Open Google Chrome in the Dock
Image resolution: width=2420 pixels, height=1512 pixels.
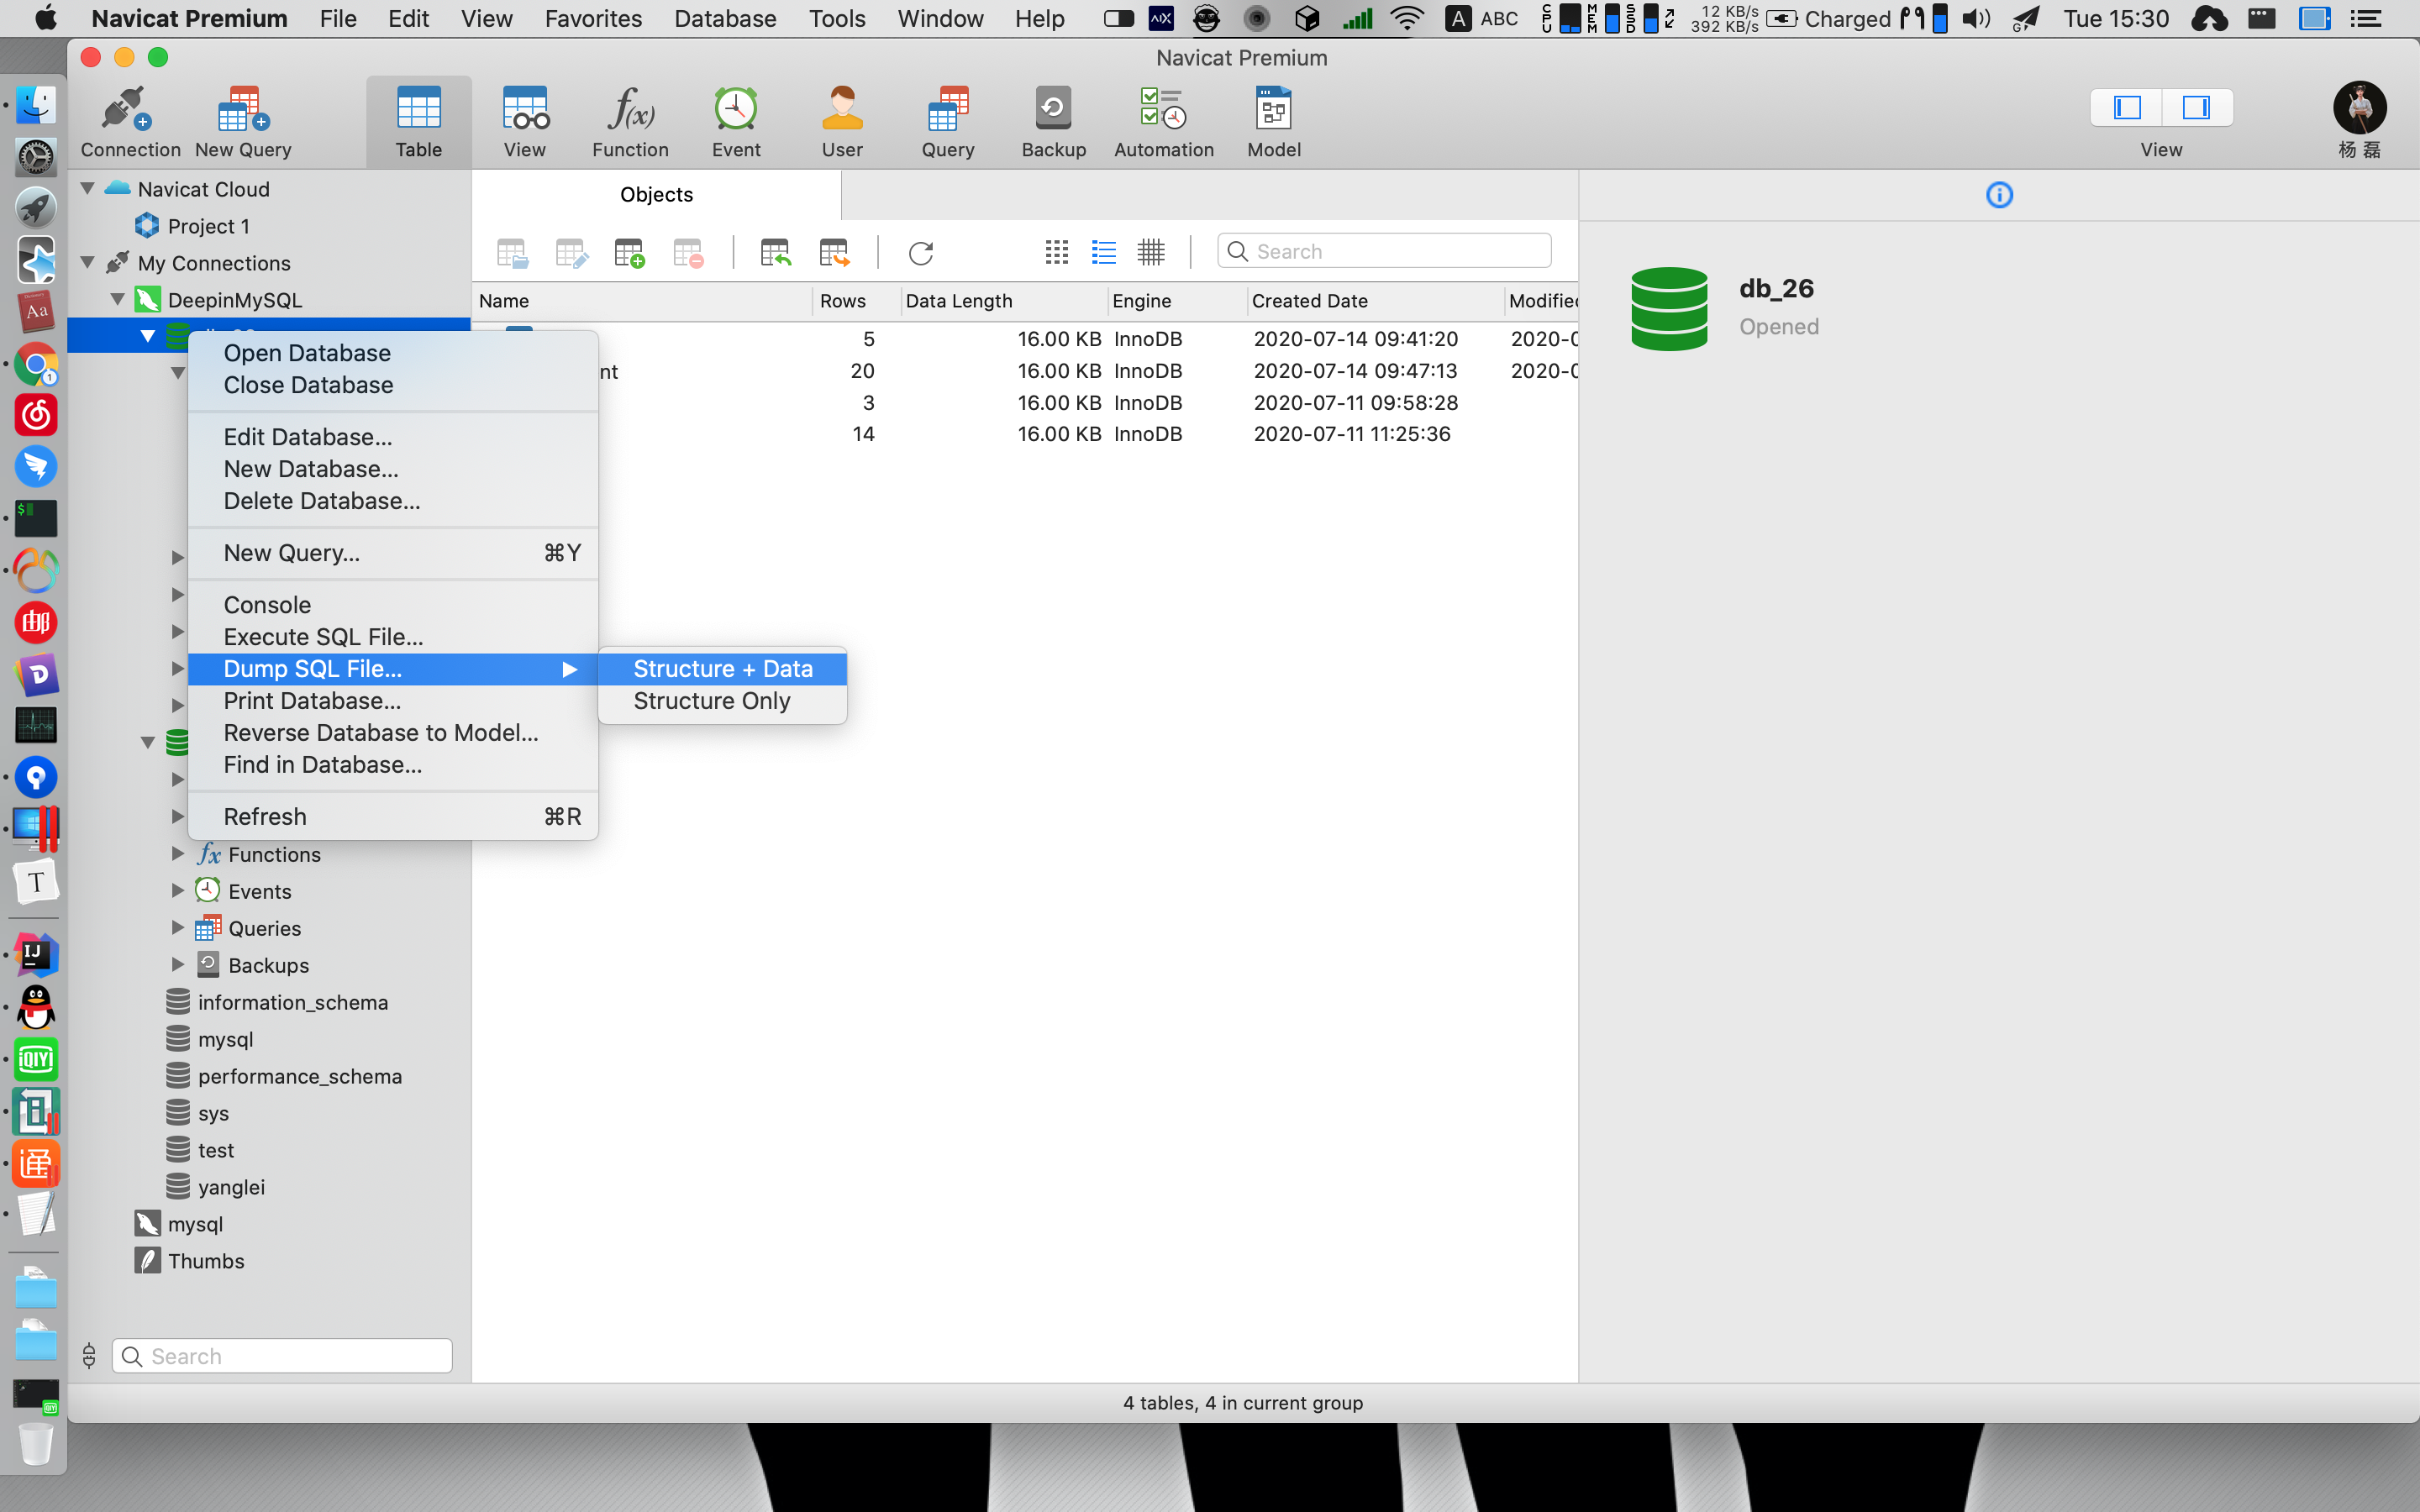point(36,363)
